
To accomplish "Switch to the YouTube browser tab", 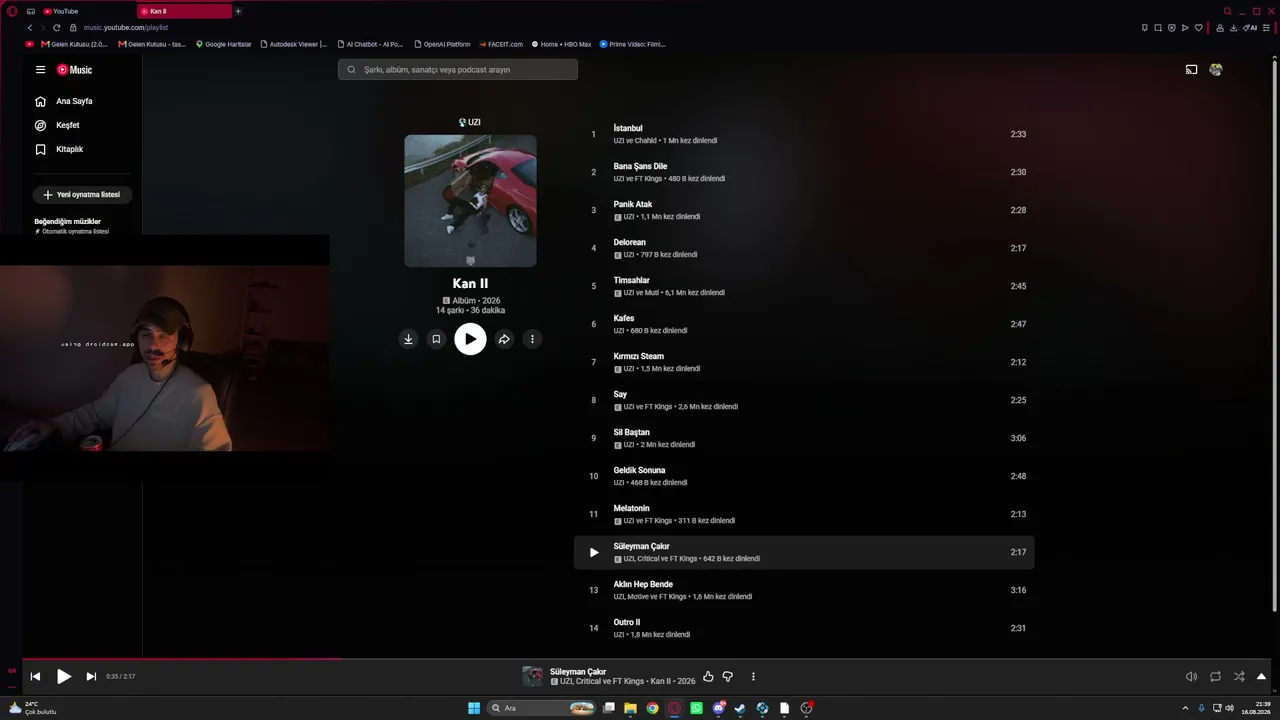I will (x=87, y=11).
